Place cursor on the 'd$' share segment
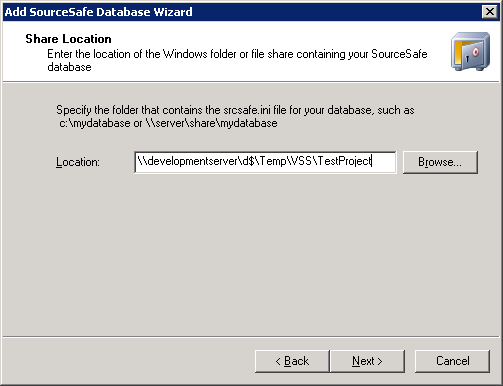The width and height of the screenshot is (503, 386). coord(248,161)
